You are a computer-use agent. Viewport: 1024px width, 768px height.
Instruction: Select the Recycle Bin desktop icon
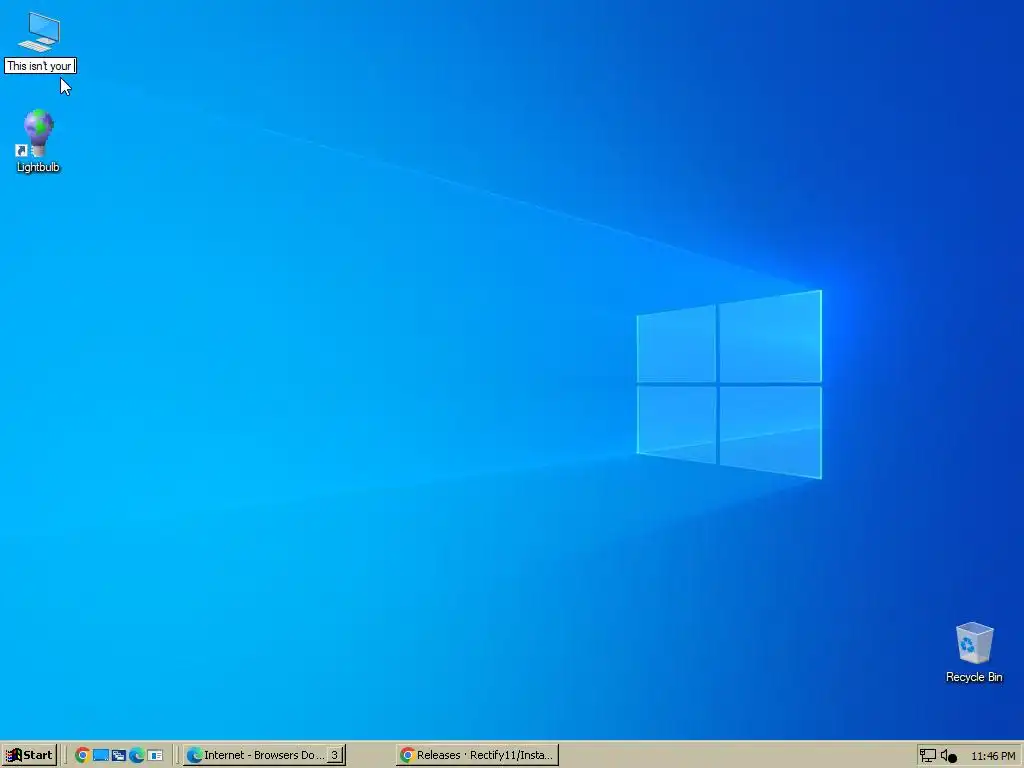tap(974, 643)
